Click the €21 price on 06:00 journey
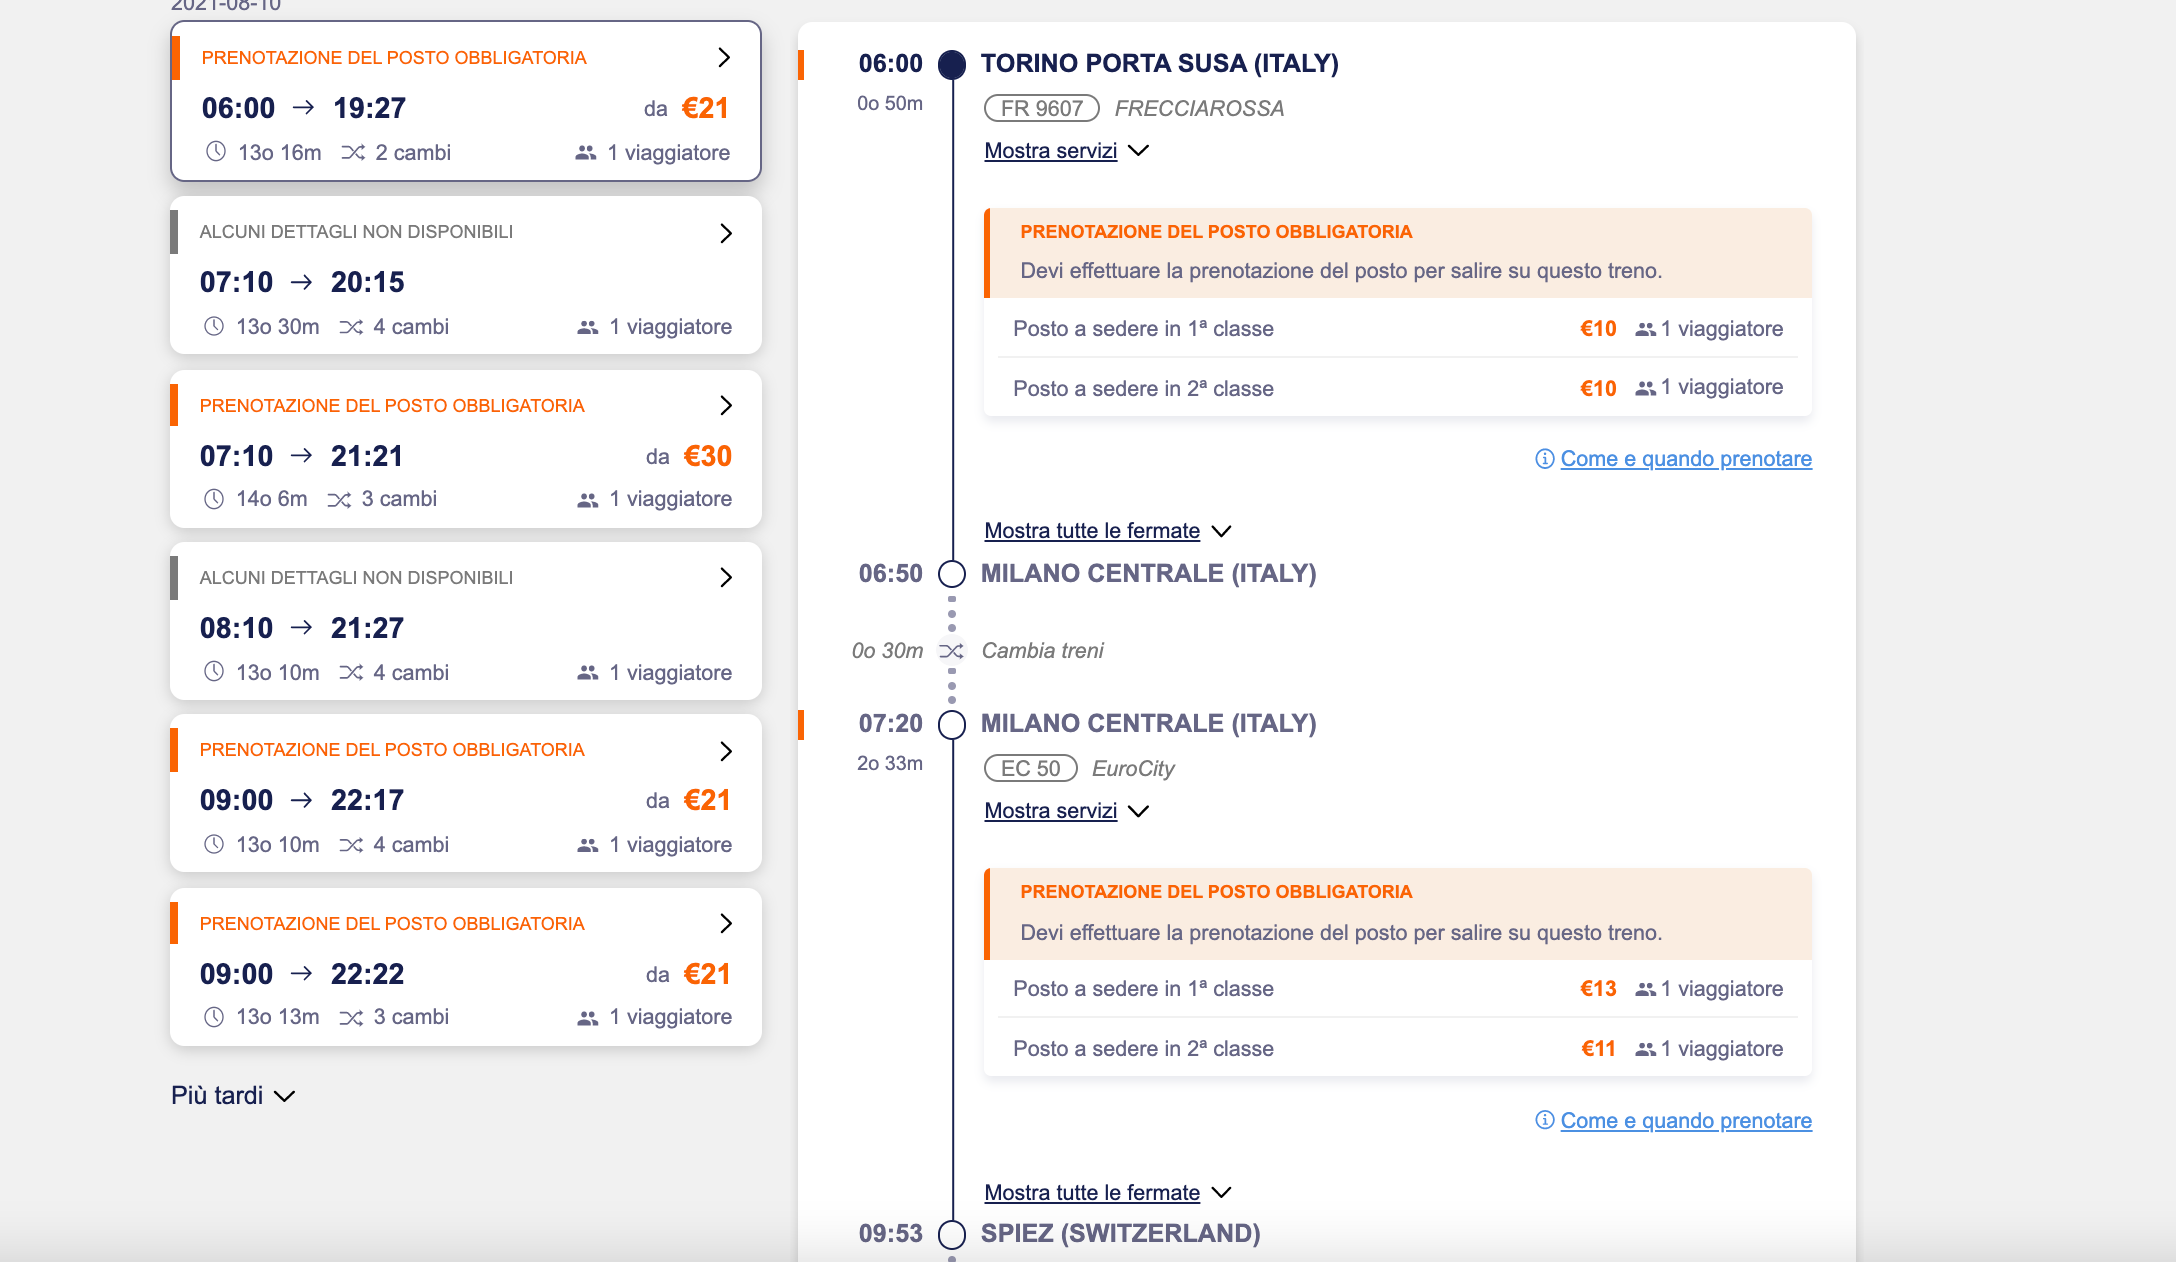2176x1262 pixels. tap(705, 108)
